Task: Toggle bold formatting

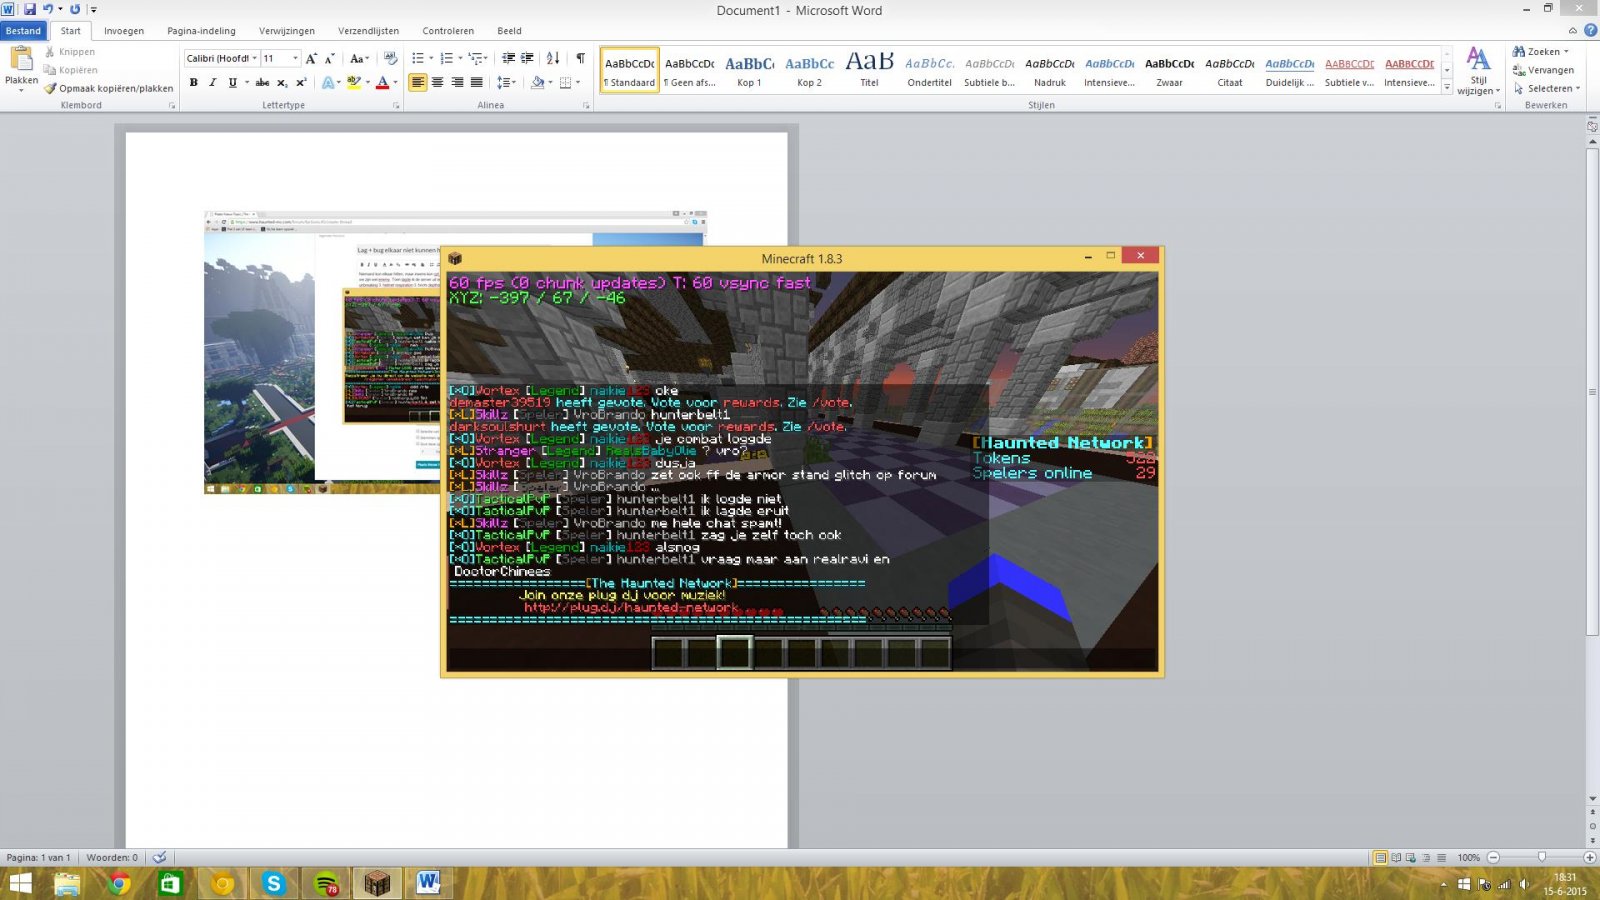Action: (x=194, y=82)
